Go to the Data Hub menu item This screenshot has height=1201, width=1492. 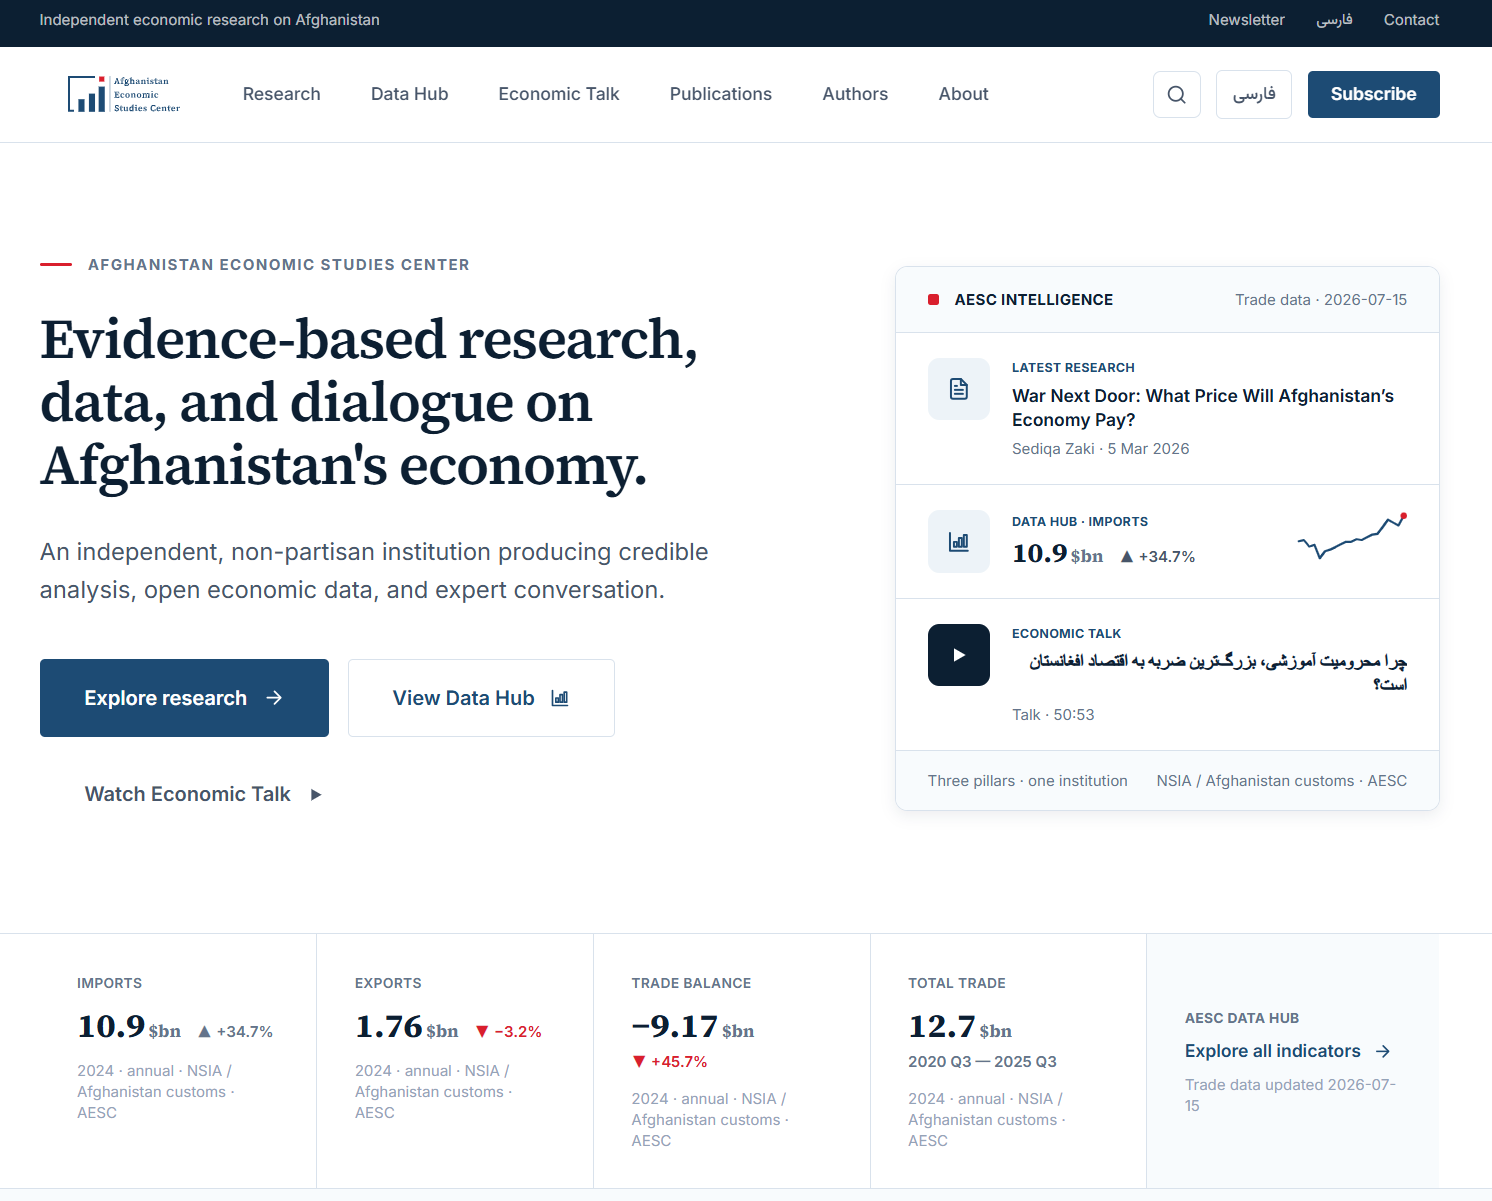point(410,94)
